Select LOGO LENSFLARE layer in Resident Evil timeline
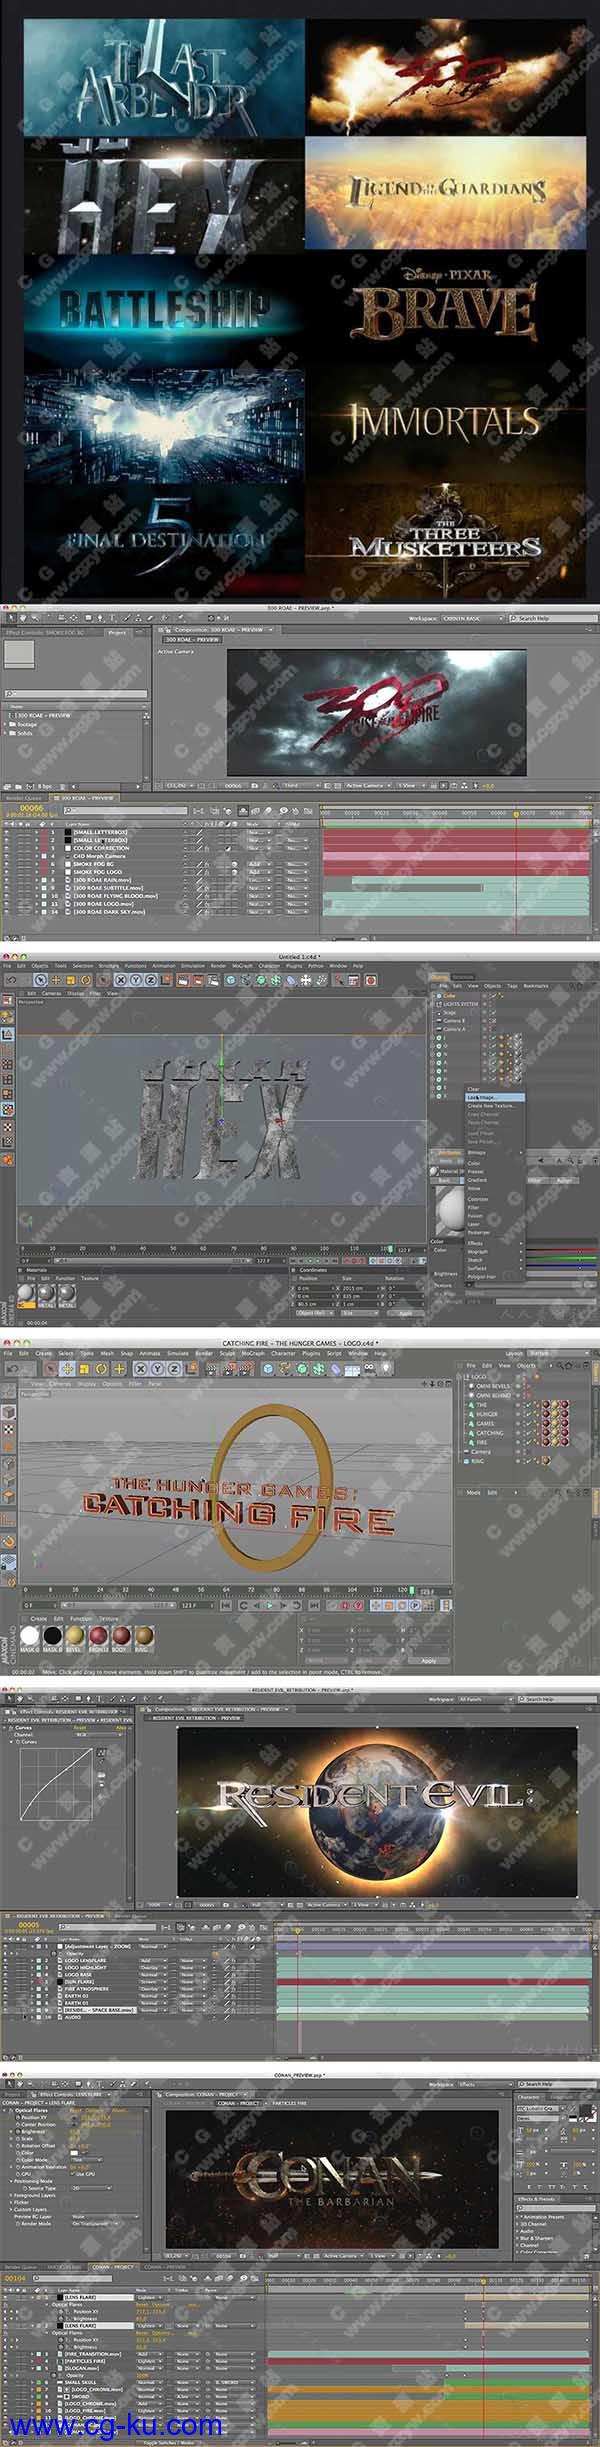Image resolution: width=600 pixels, height=2447 pixels. [84, 1961]
